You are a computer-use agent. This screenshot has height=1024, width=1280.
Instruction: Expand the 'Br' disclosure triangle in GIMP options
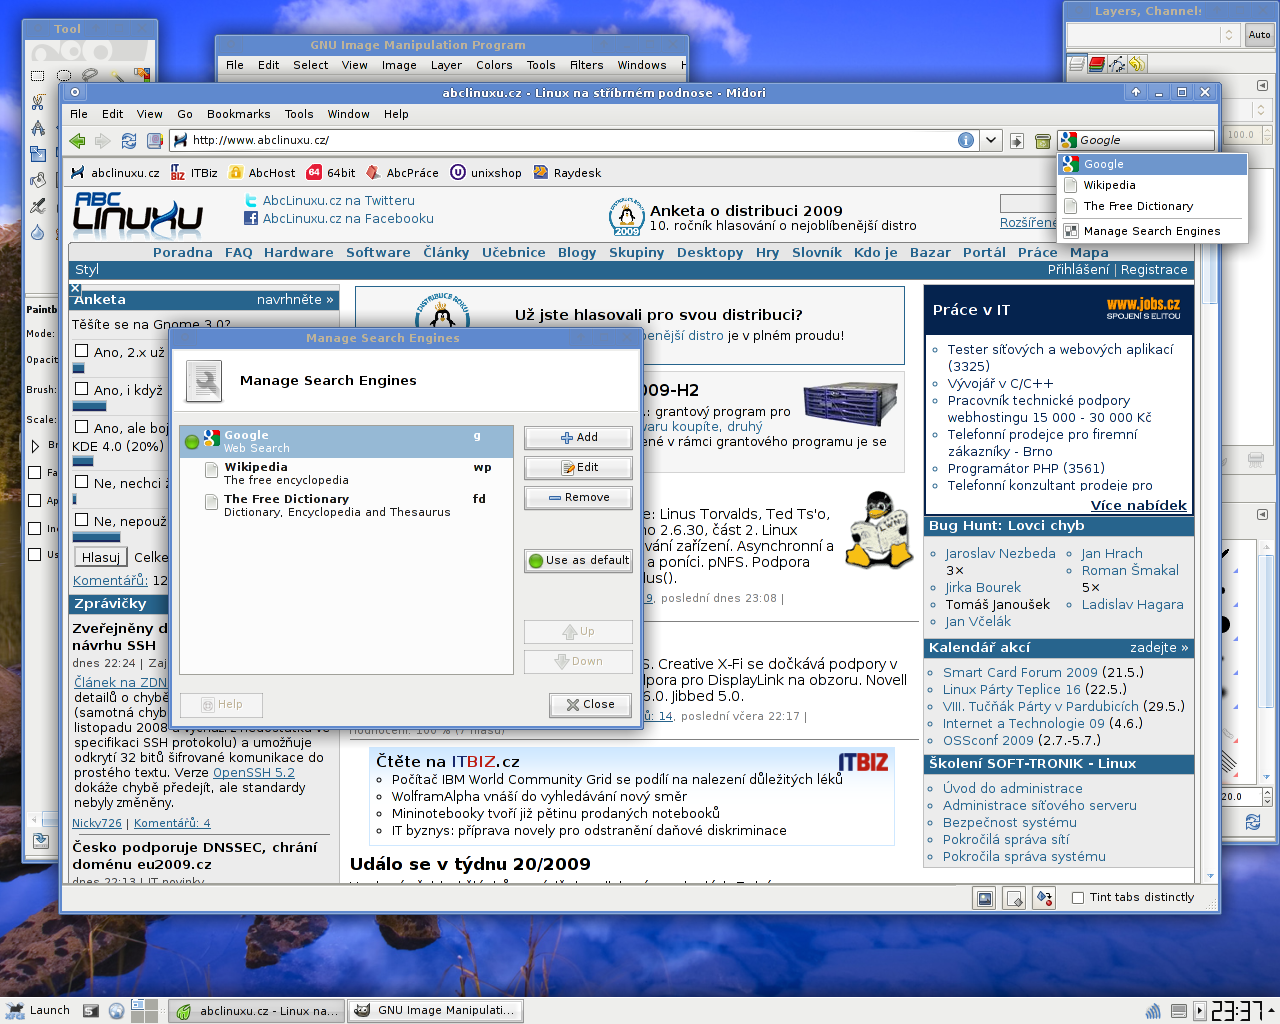(36, 446)
